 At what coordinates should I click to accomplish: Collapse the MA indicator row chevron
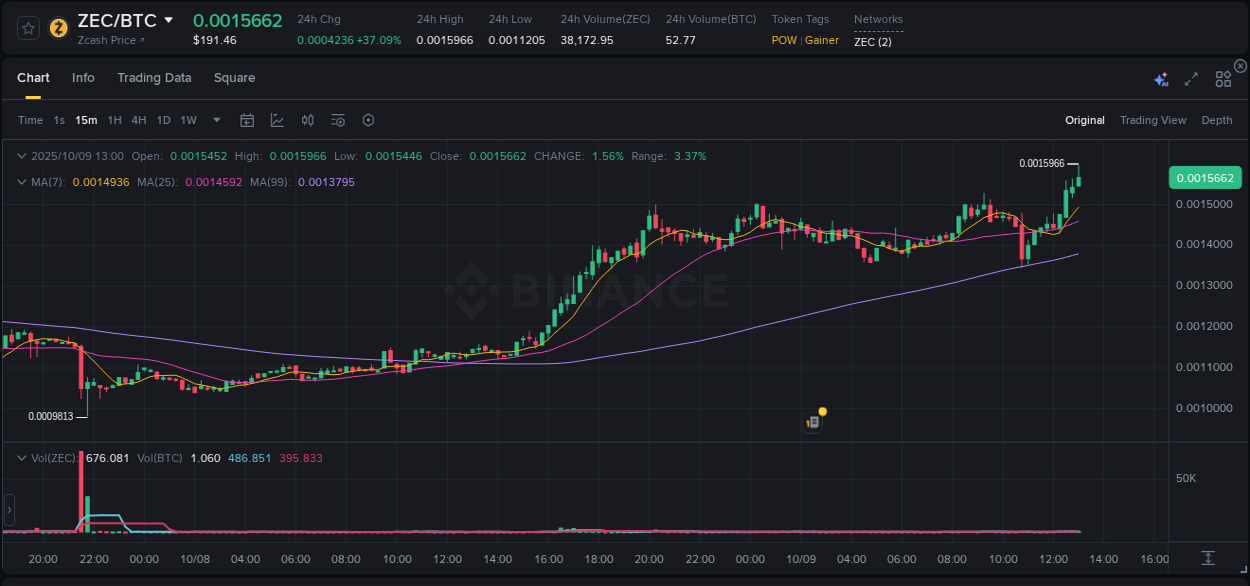click(21, 183)
